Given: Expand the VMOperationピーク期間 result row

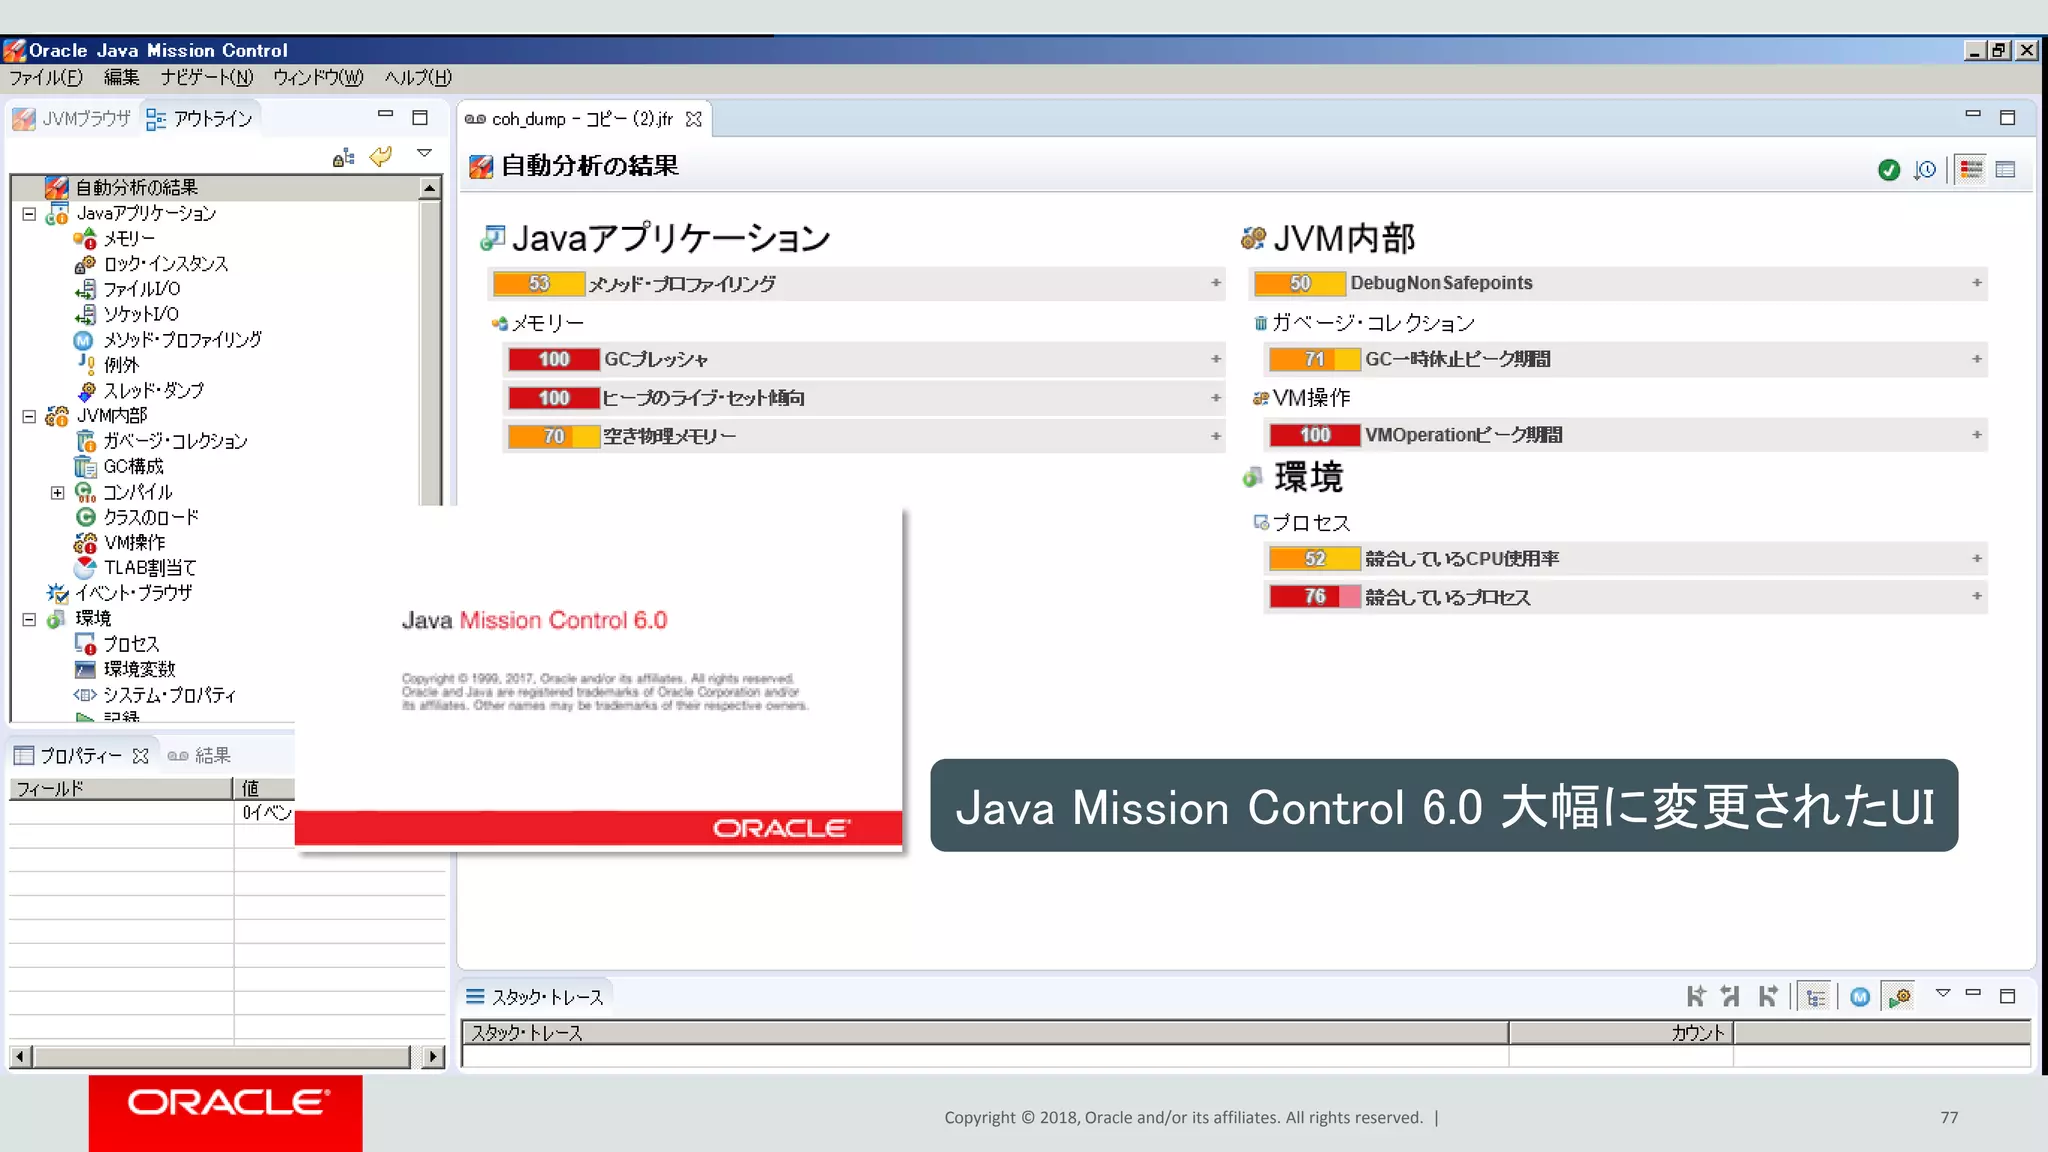Looking at the screenshot, I should pos(1977,435).
